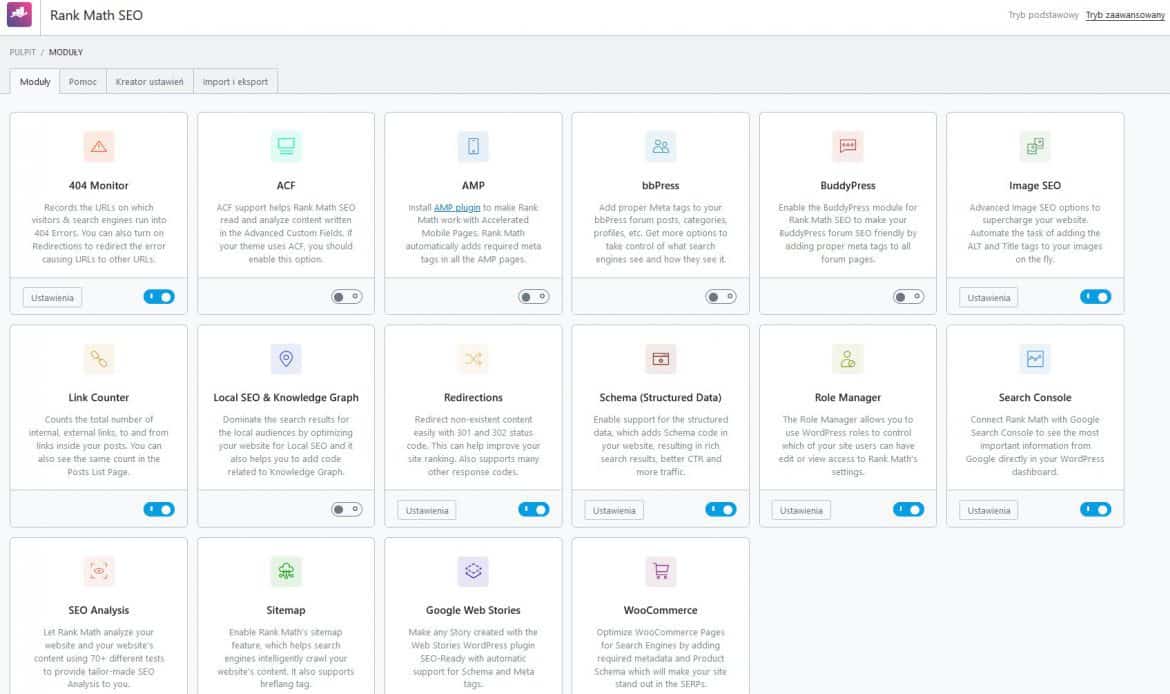
Task: Enable the AMP module toggle
Action: coord(534,297)
